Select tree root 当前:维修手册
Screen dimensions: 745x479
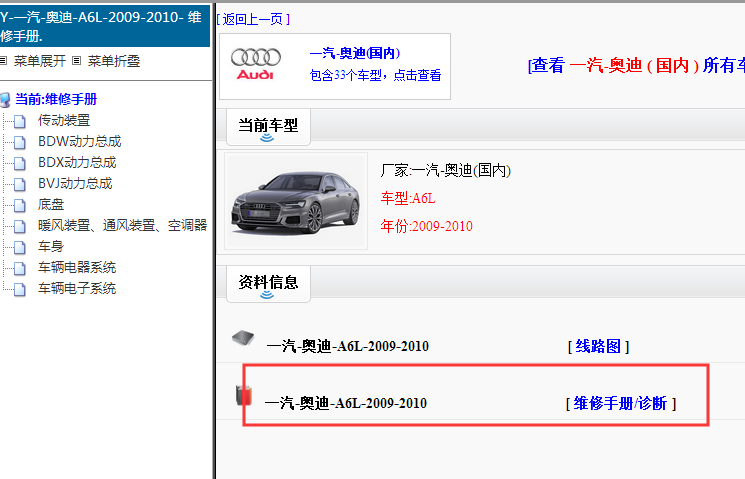click(56, 99)
